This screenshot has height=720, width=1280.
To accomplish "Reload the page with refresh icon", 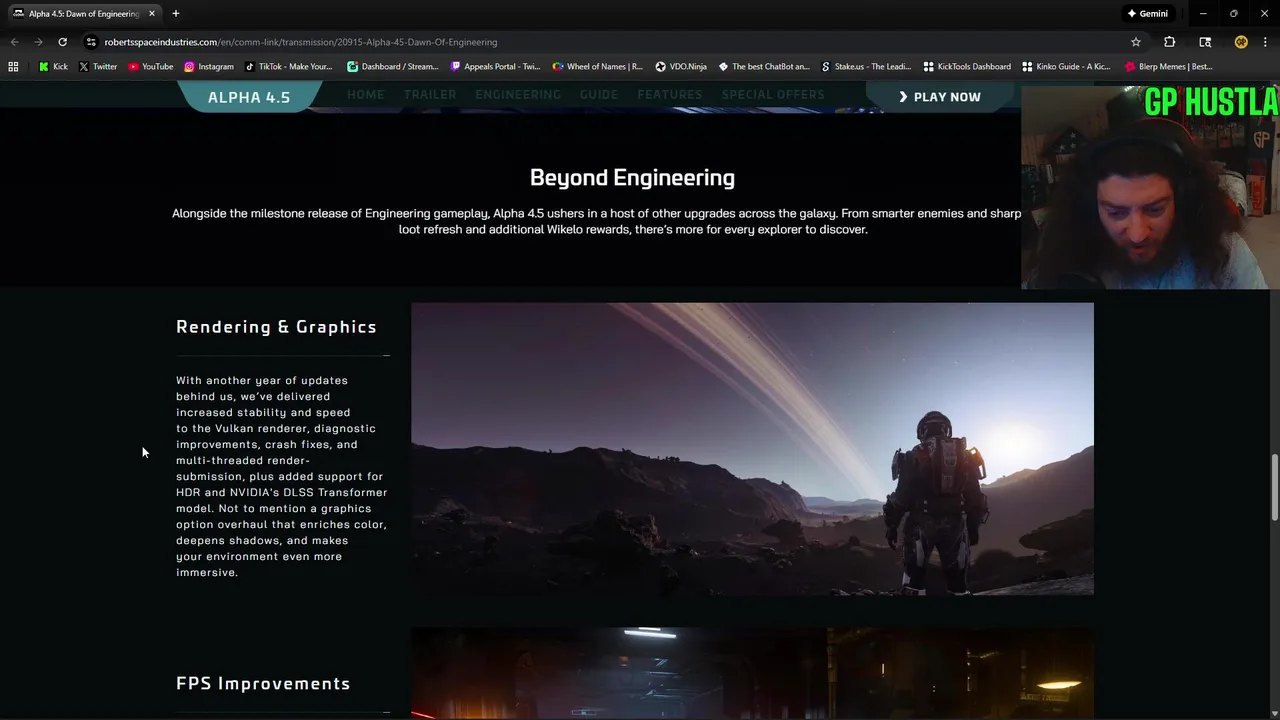I will pos(62,42).
